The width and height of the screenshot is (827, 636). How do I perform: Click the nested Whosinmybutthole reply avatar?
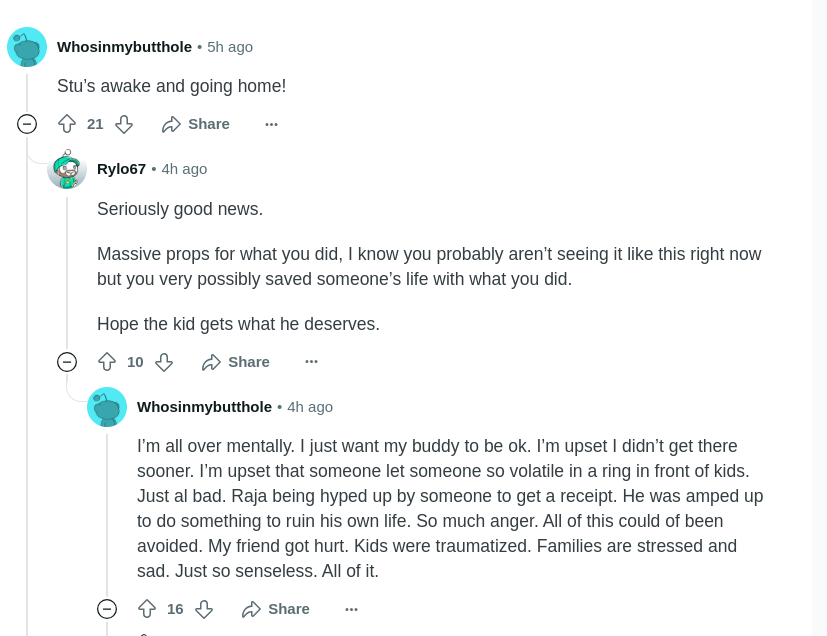[107, 407]
